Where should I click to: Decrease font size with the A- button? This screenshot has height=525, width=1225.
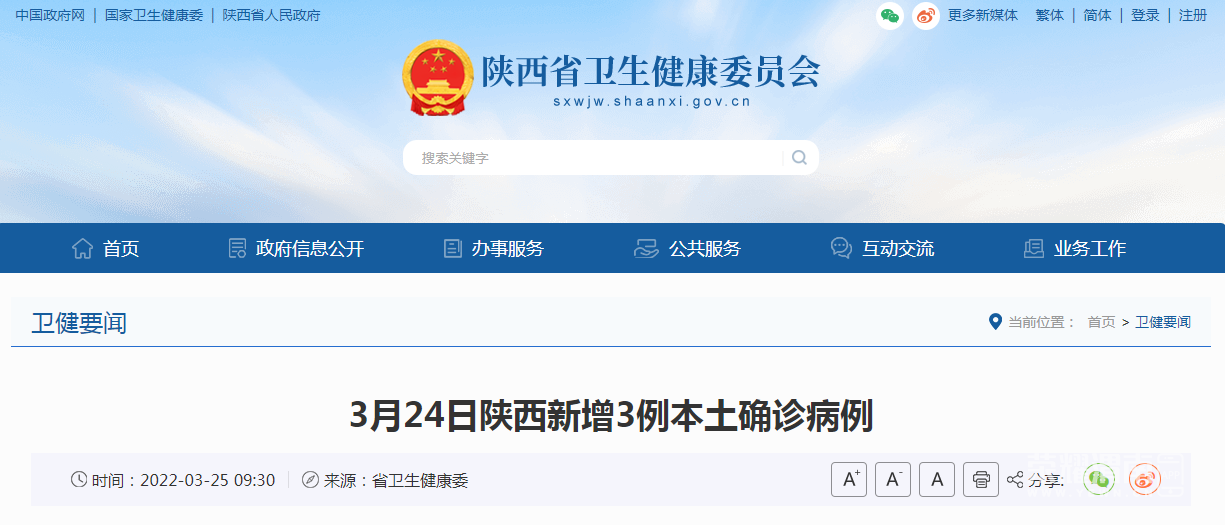coord(893,480)
